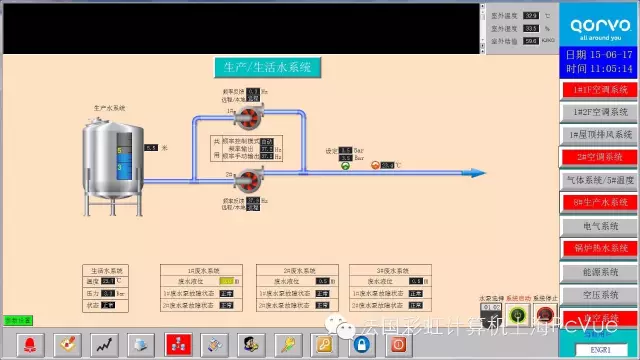This screenshot has height=360, width=640.
Task: Click the pressure setpoint Bar value field
Action: (345, 151)
